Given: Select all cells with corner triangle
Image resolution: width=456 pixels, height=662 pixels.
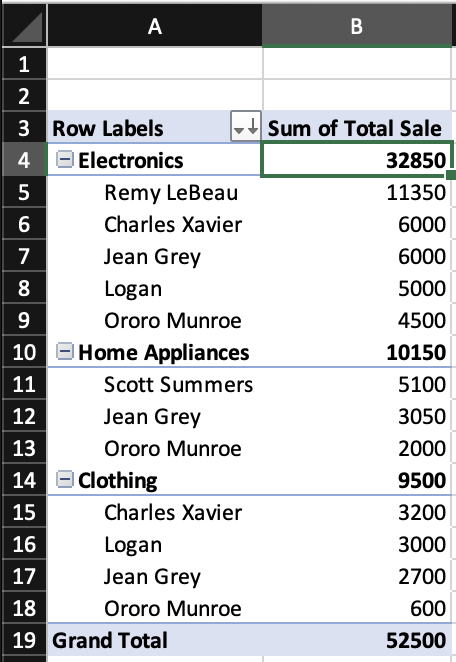Looking at the screenshot, I should tap(24, 25).
